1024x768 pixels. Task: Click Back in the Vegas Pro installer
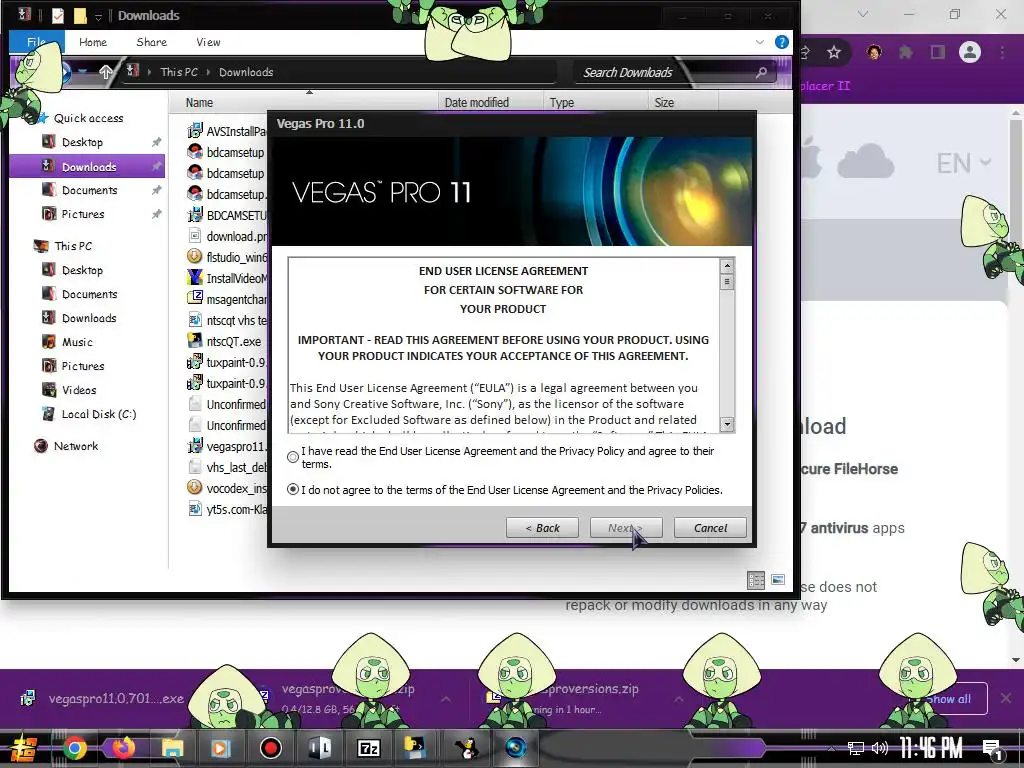pos(542,528)
